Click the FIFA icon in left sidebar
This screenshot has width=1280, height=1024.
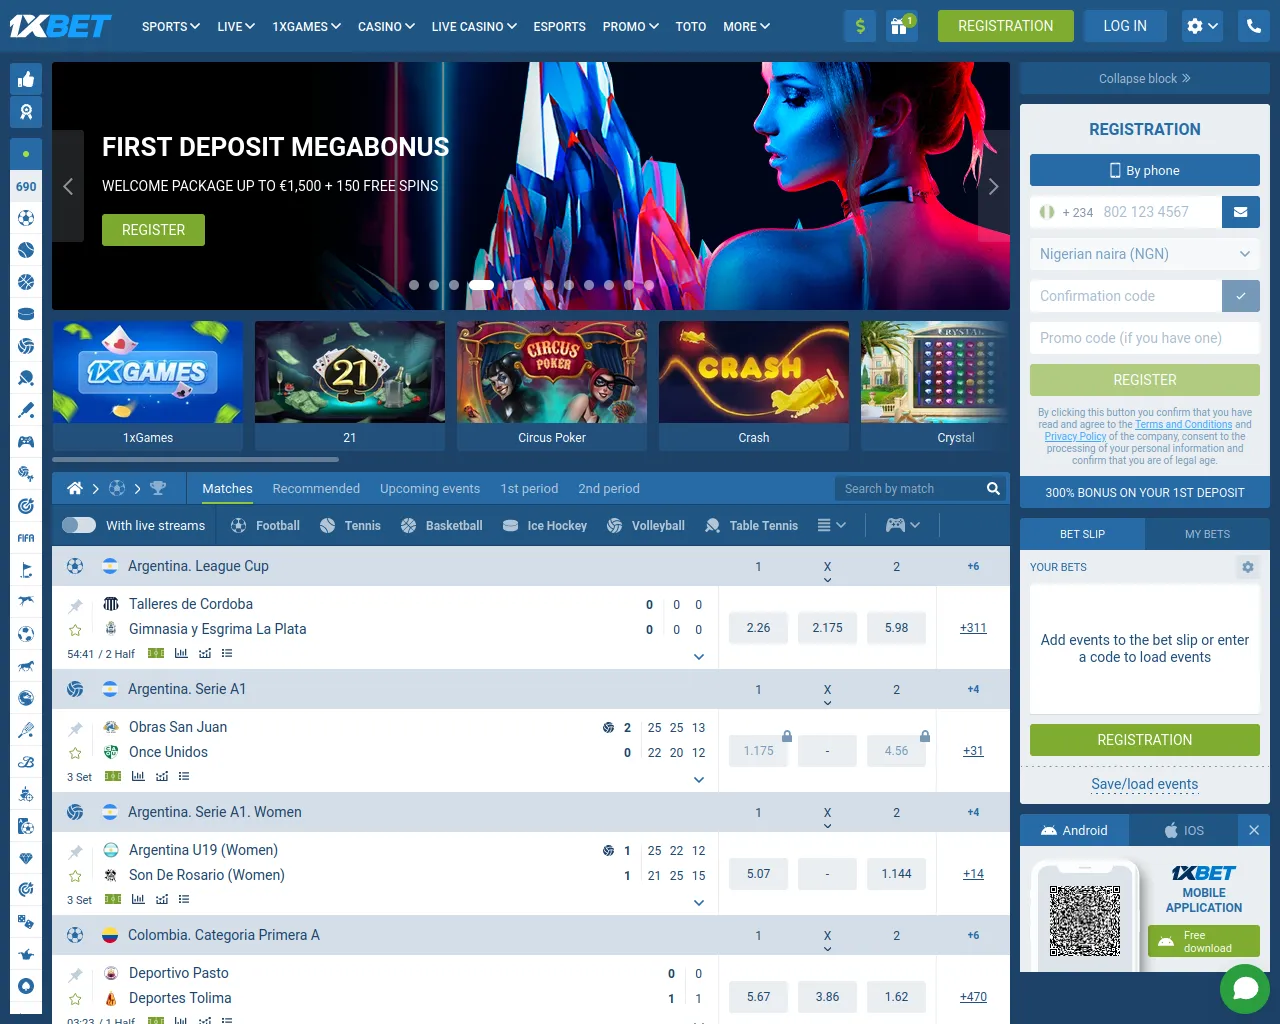click(26, 538)
